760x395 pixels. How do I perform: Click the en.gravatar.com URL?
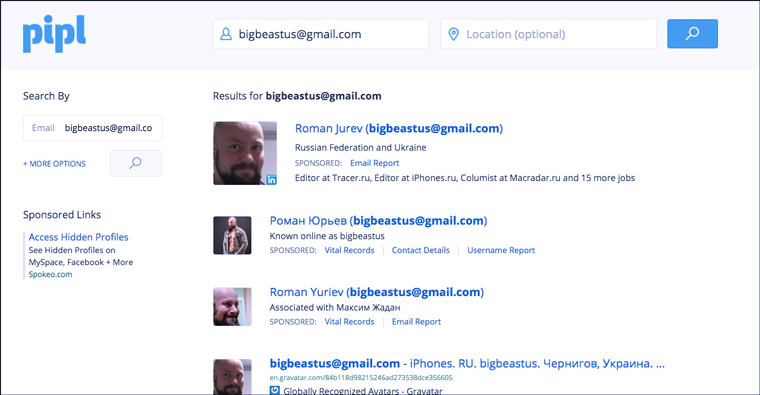coord(361,378)
